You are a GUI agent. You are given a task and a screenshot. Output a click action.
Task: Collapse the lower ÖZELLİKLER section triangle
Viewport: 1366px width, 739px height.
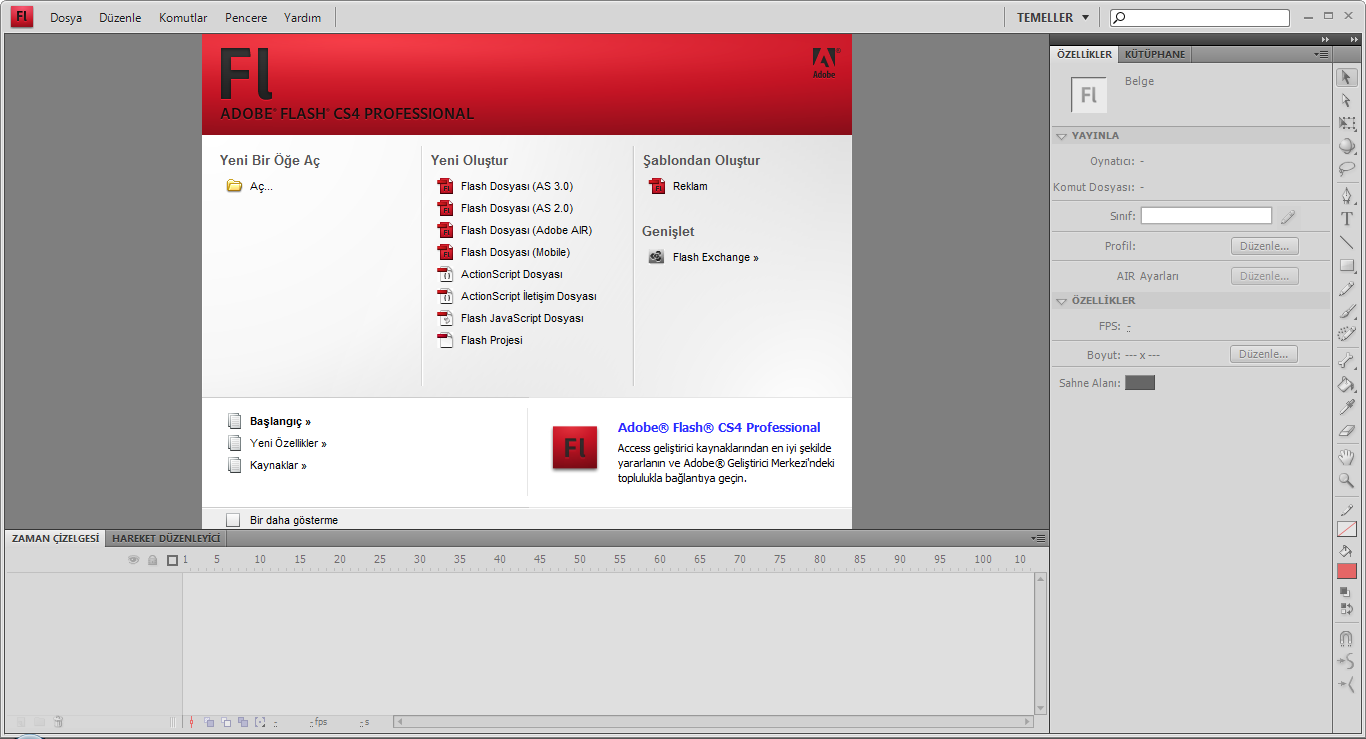click(1061, 300)
